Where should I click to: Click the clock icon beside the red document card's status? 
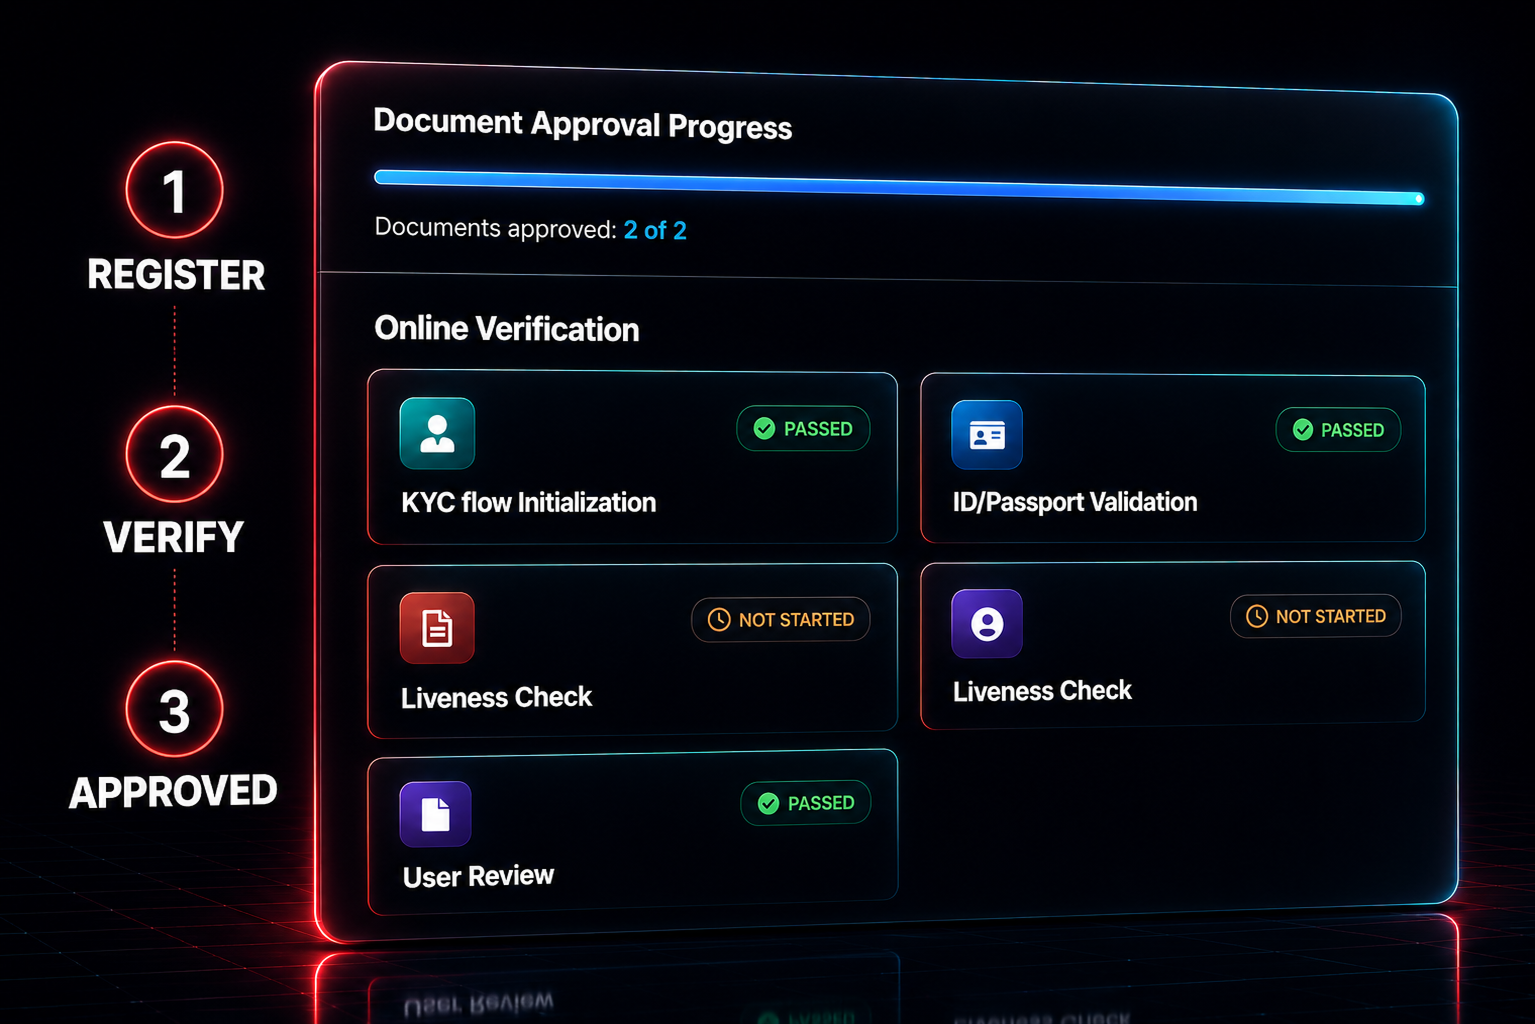pyautogui.click(x=719, y=620)
